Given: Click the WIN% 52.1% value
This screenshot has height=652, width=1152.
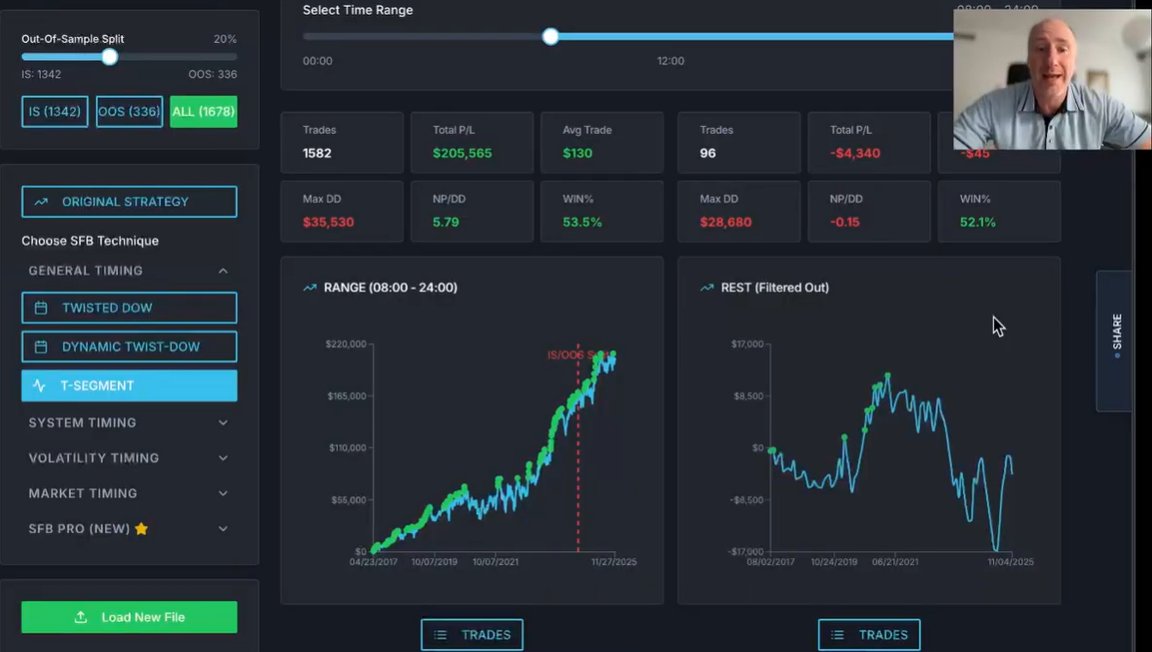Looking at the screenshot, I should click(x=978, y=222).
